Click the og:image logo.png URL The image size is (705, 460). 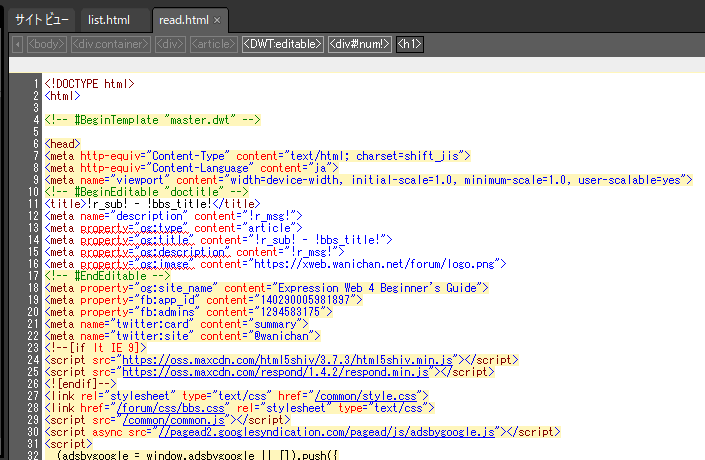377,264
